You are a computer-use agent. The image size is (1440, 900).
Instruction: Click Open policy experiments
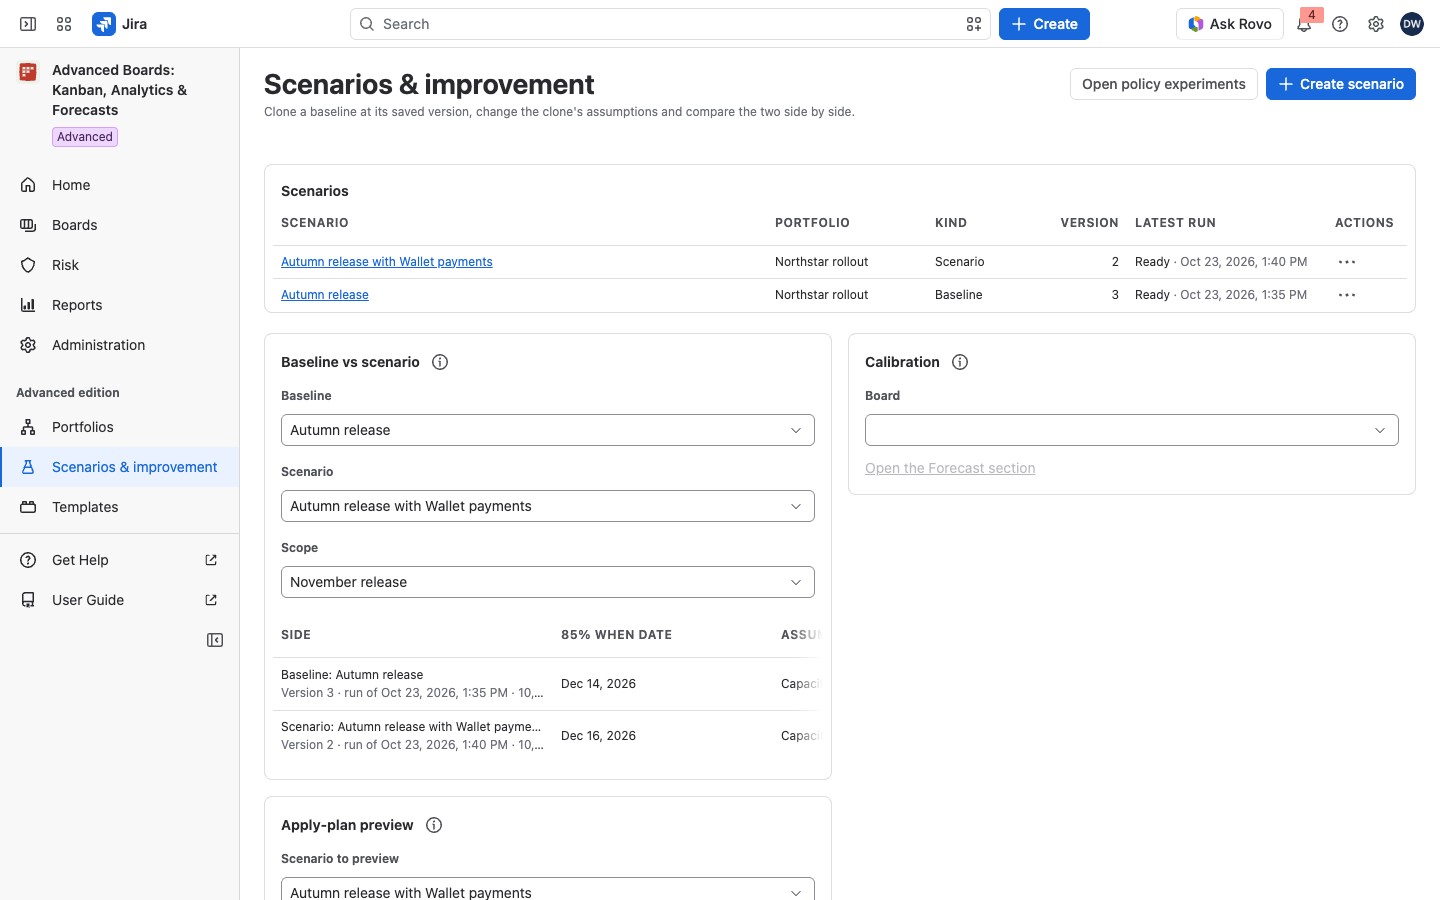(1164, 84)
